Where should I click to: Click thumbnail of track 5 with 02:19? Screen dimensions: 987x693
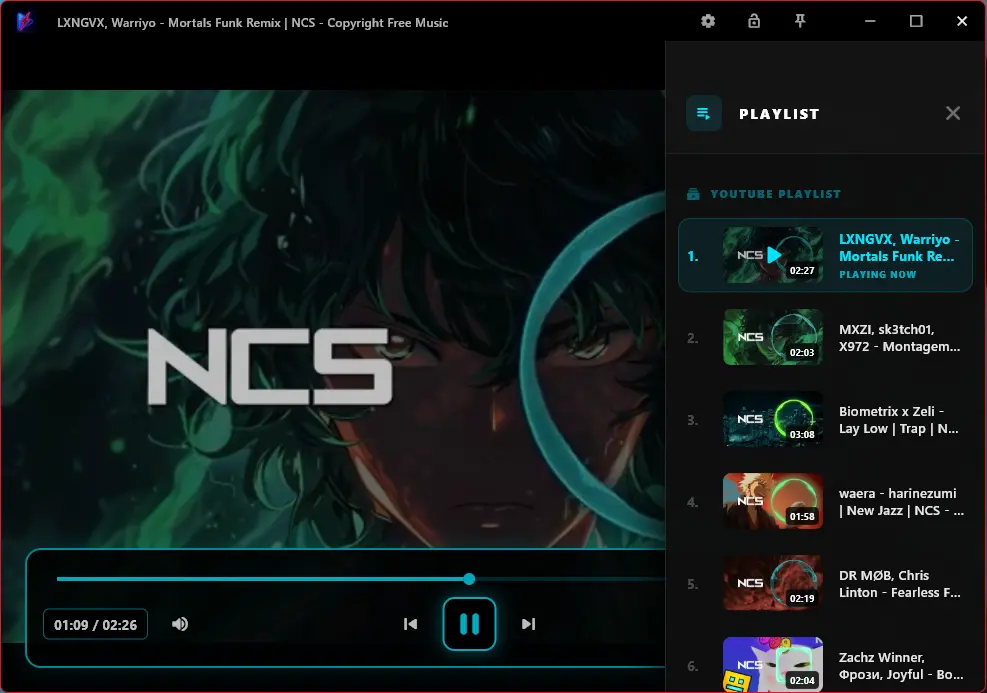[773, 583]
